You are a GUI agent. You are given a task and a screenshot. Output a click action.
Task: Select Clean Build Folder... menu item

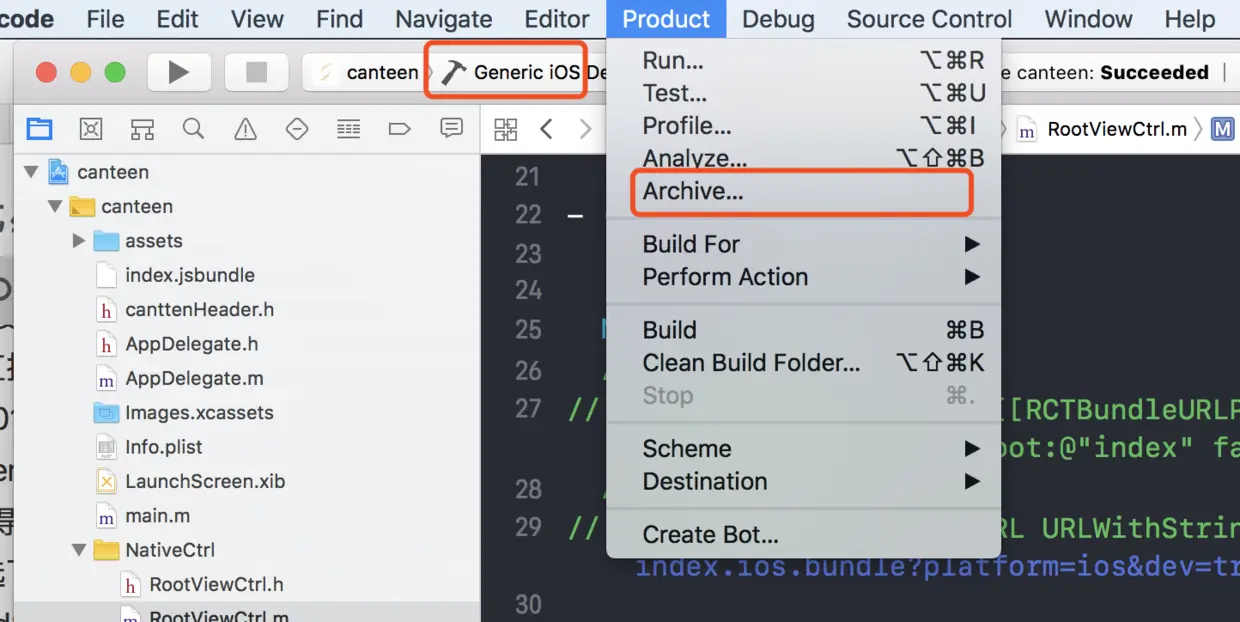click(751, 363)
